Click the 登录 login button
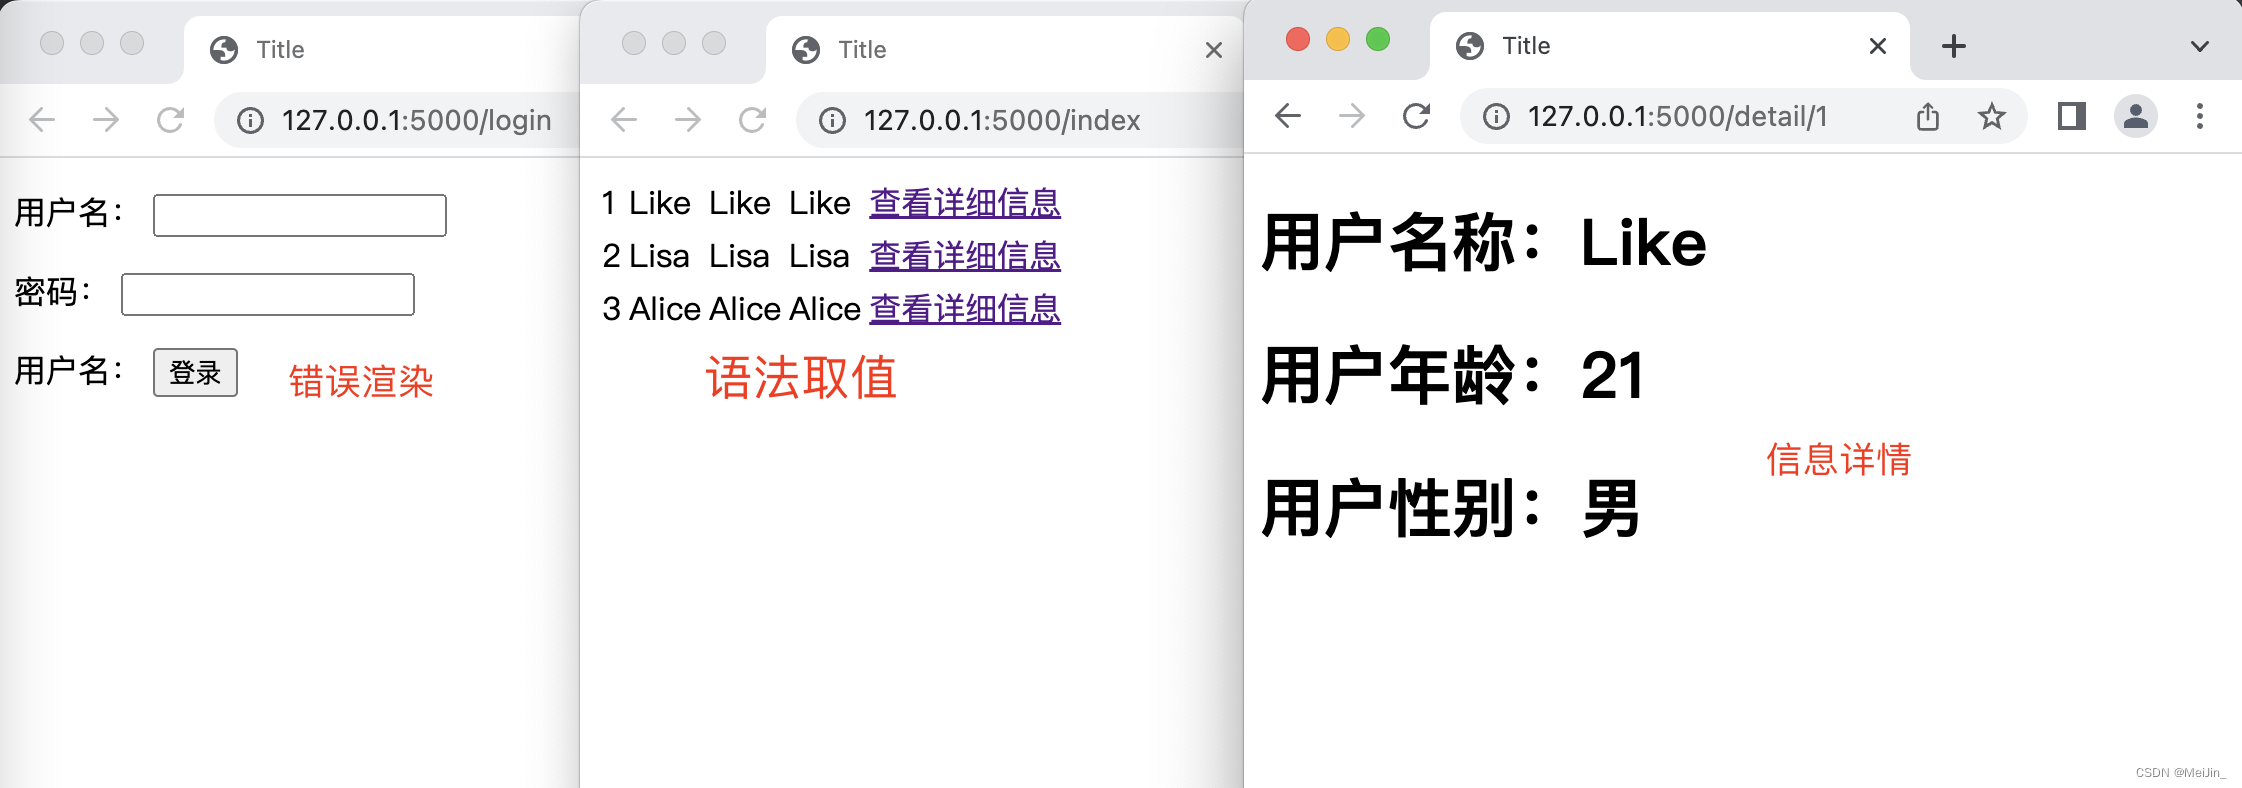 (195, 373)
